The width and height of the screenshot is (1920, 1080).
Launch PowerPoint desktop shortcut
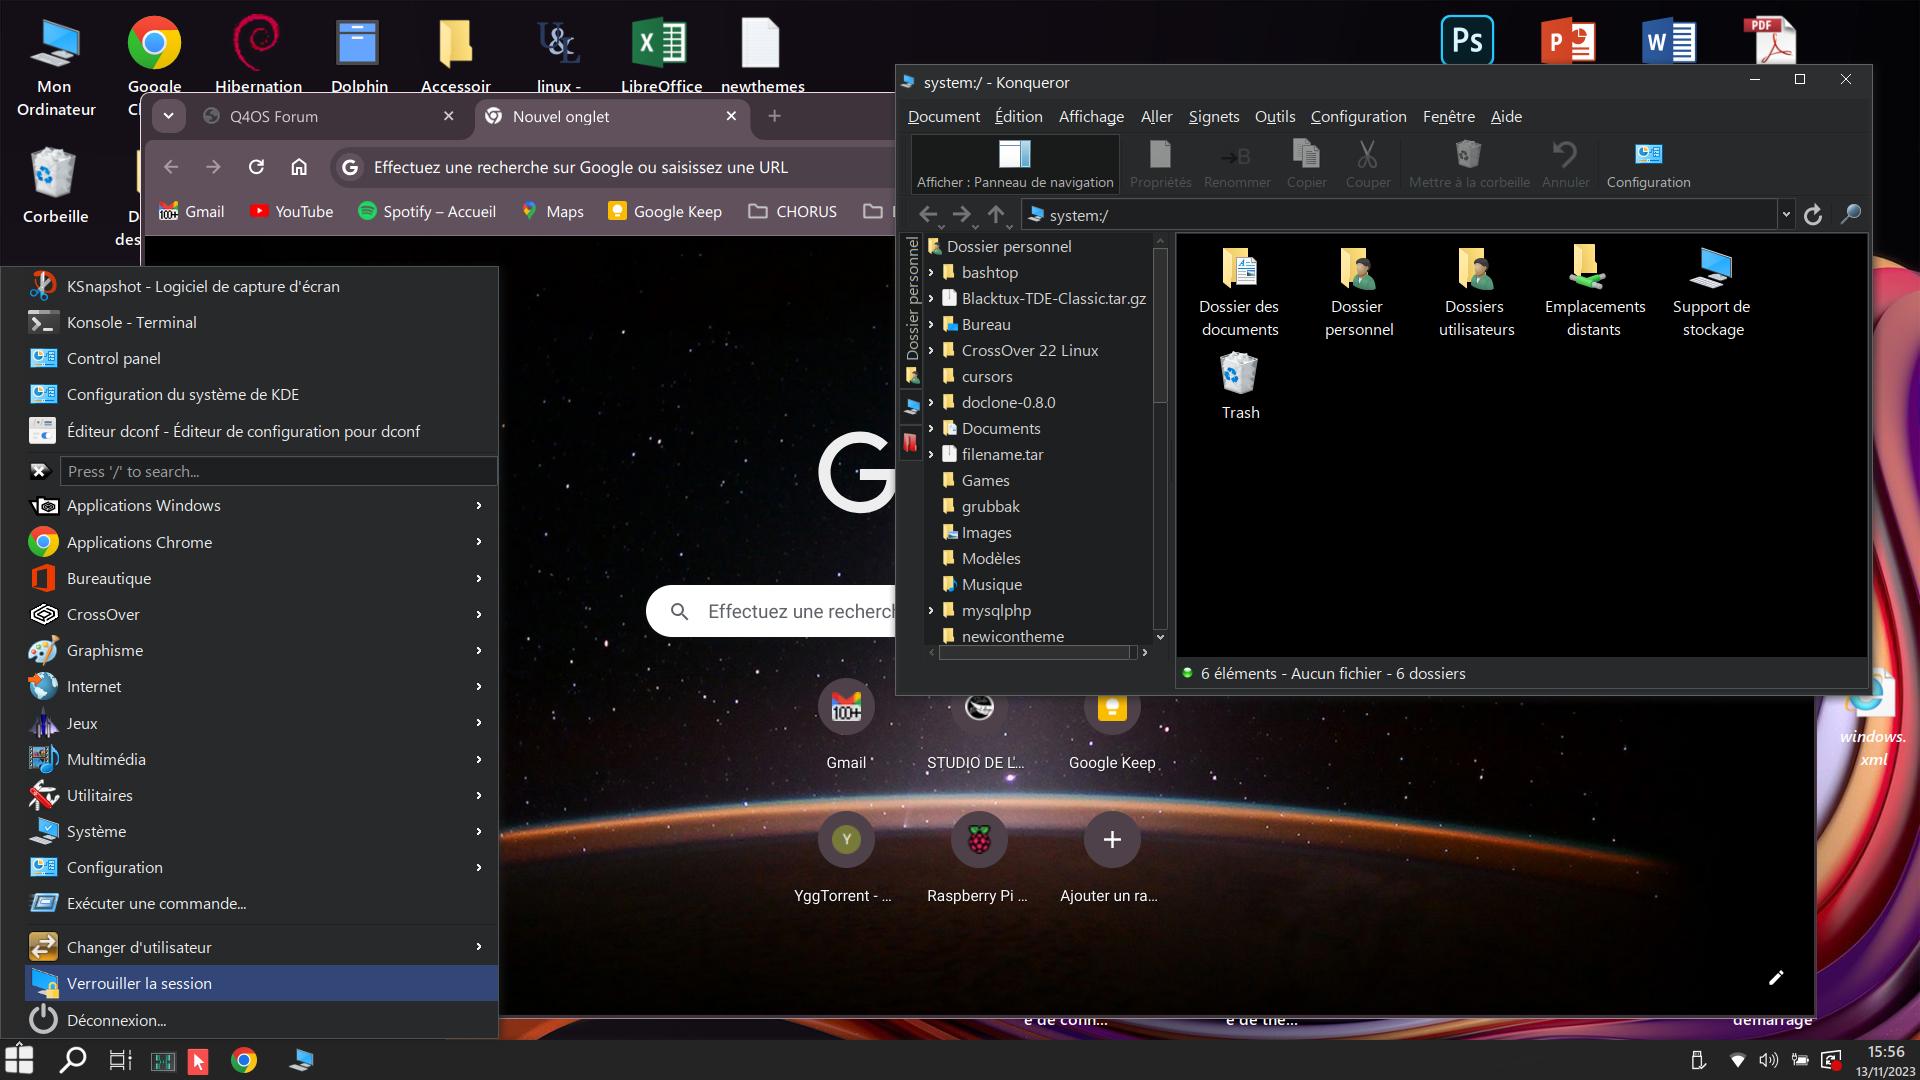point(1567,41)
